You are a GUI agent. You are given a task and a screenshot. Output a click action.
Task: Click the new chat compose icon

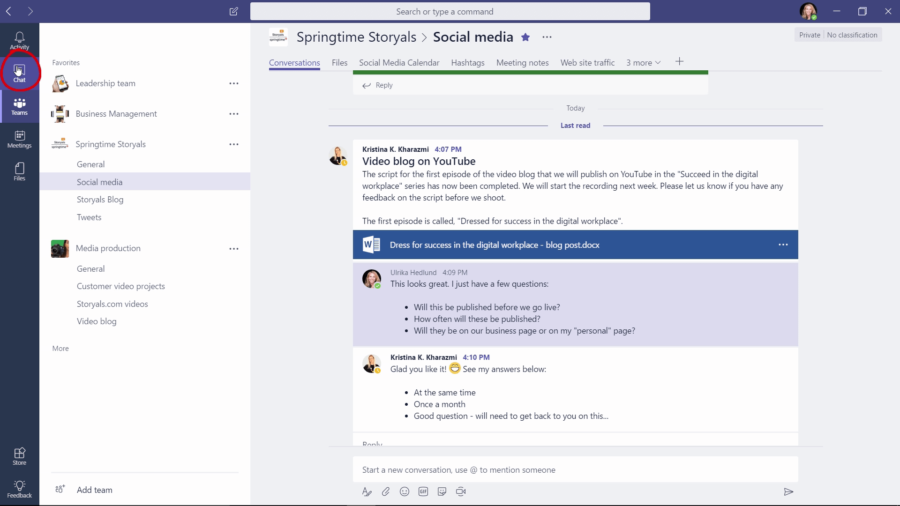[233, 11]
